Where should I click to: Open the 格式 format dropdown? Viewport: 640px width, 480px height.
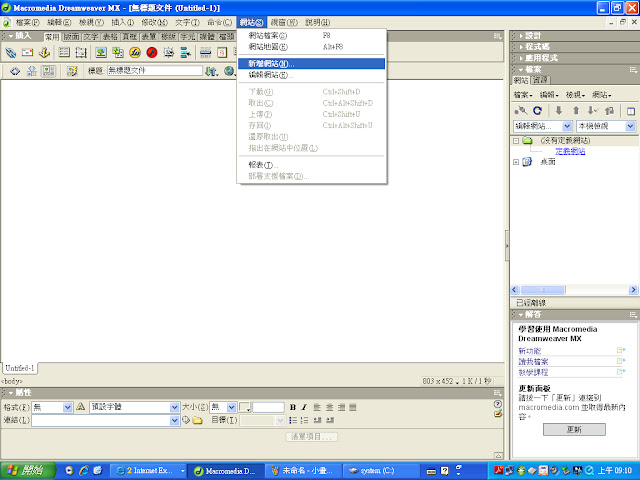(68, 407)
